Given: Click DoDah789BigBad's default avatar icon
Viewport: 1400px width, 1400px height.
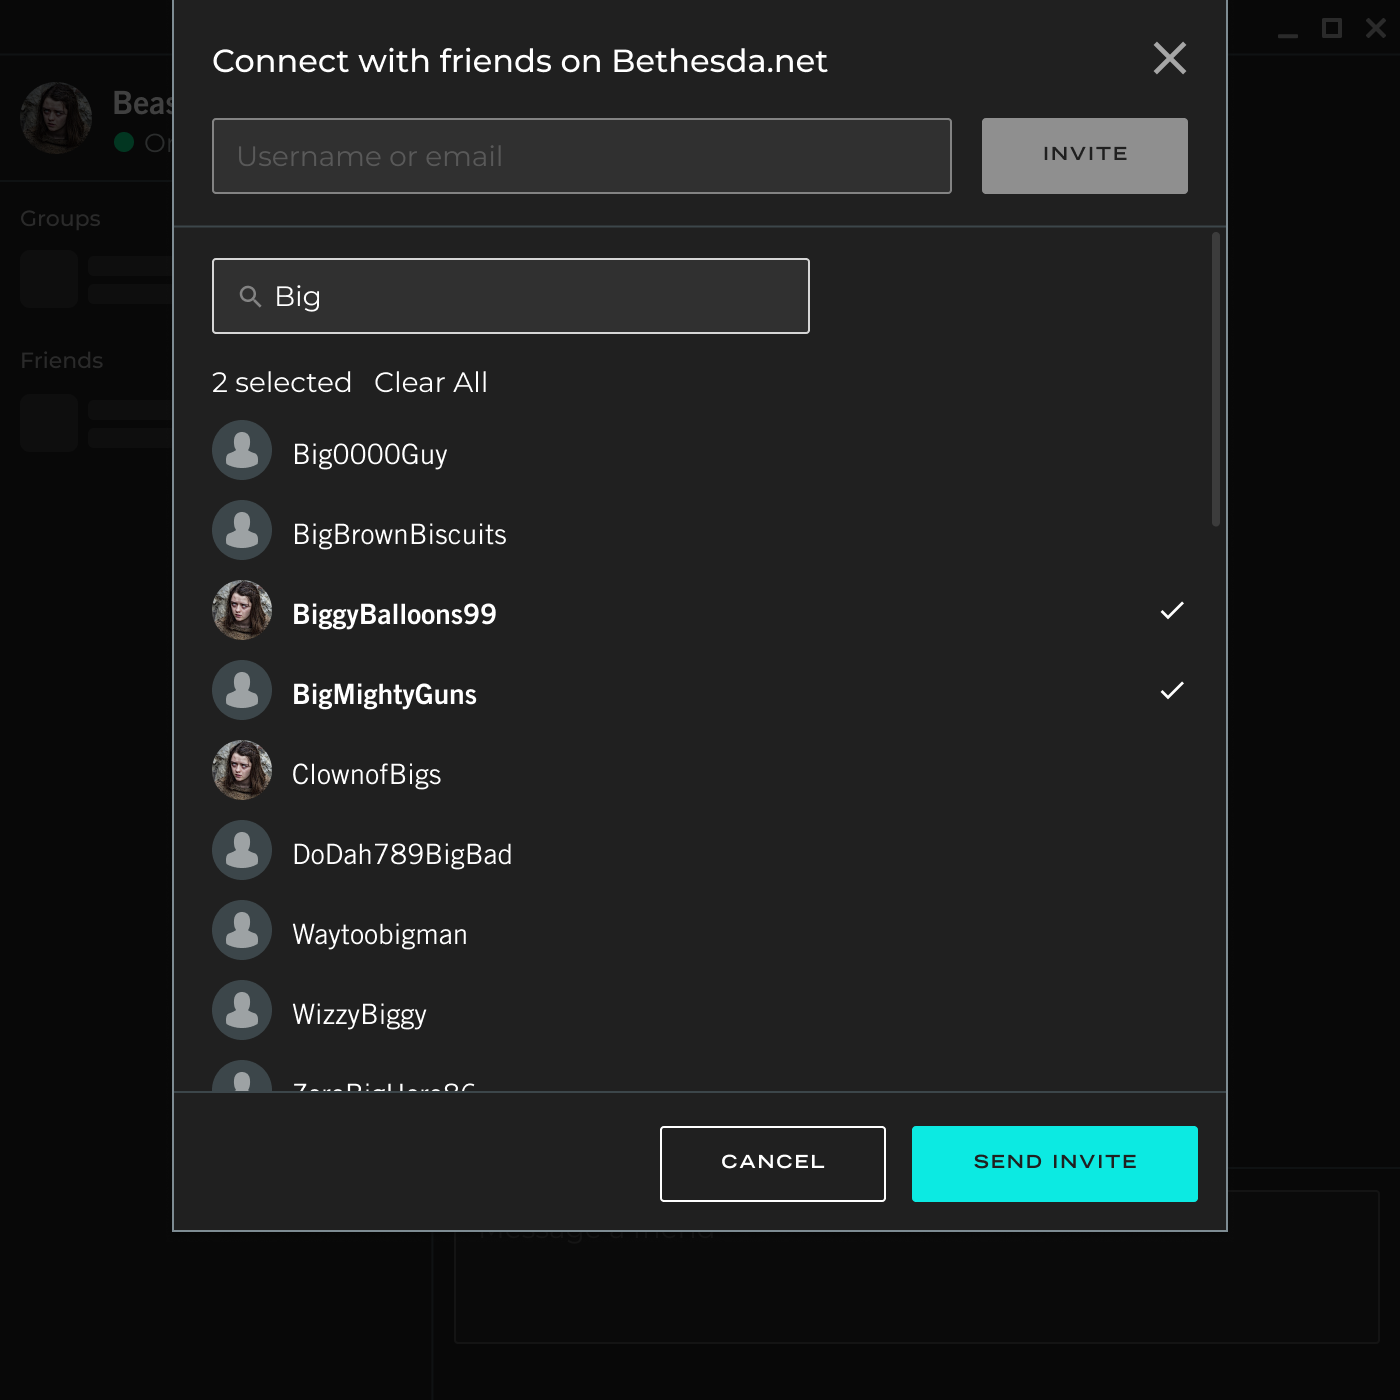Looking at the screenshot, I should pos(242,850).
